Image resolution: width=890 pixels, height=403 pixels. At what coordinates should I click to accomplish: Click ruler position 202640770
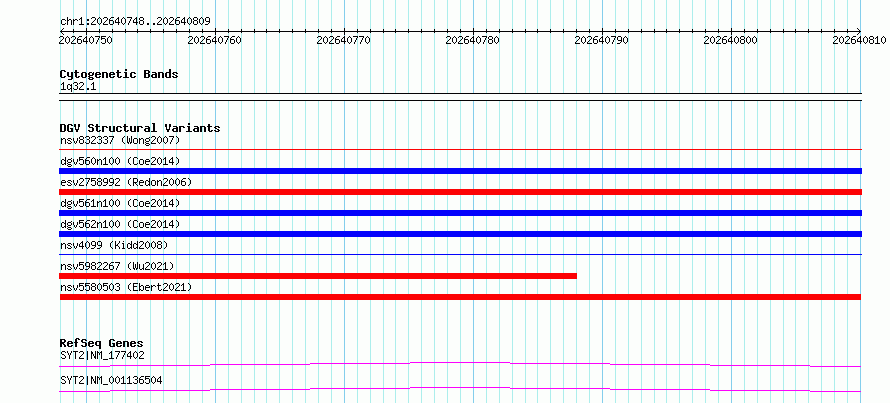point(343,40)
